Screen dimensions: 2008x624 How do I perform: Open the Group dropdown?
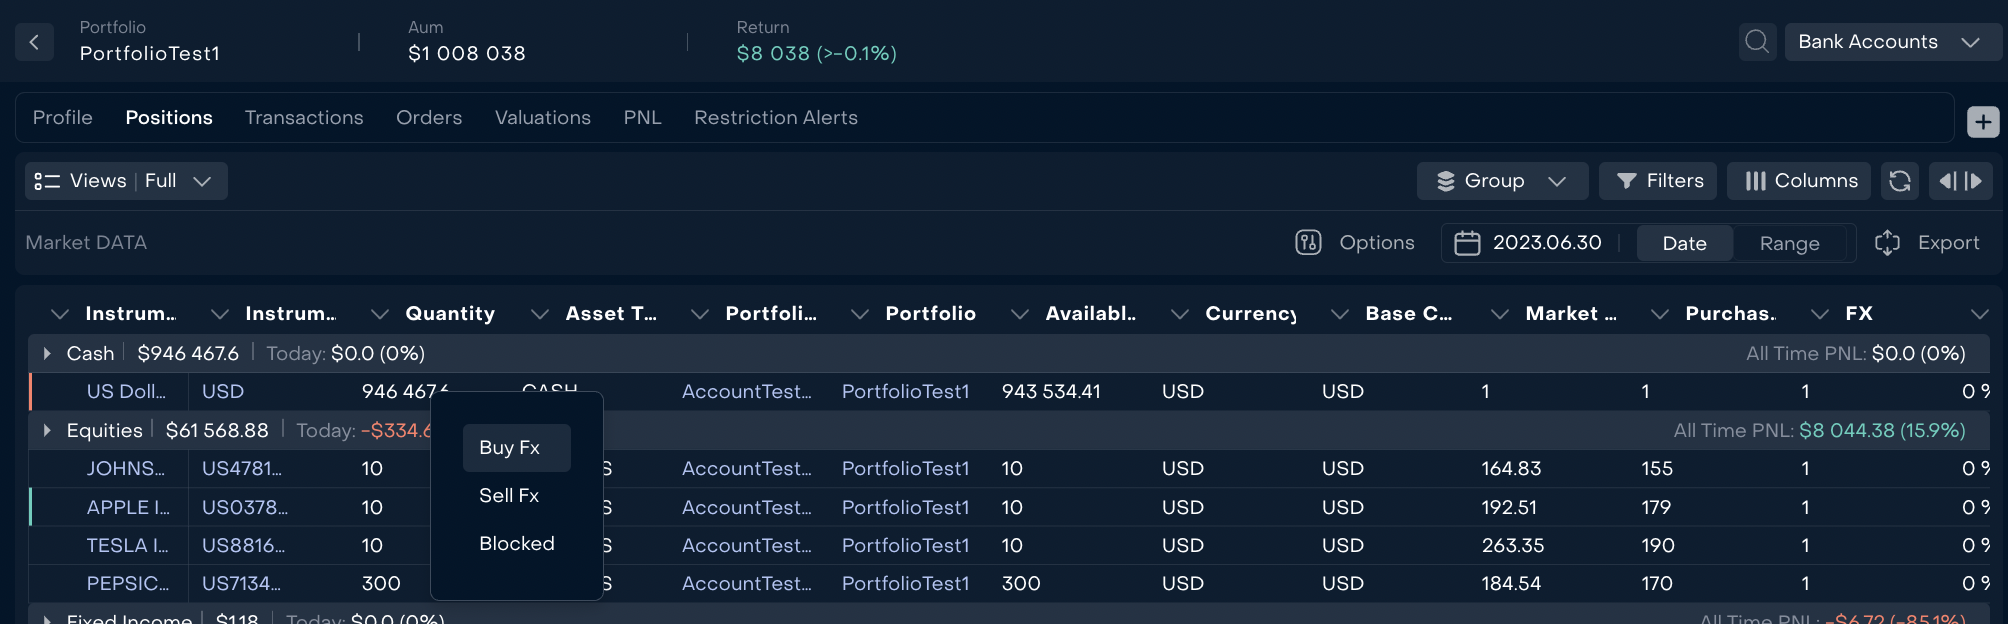pos(1501,181)
